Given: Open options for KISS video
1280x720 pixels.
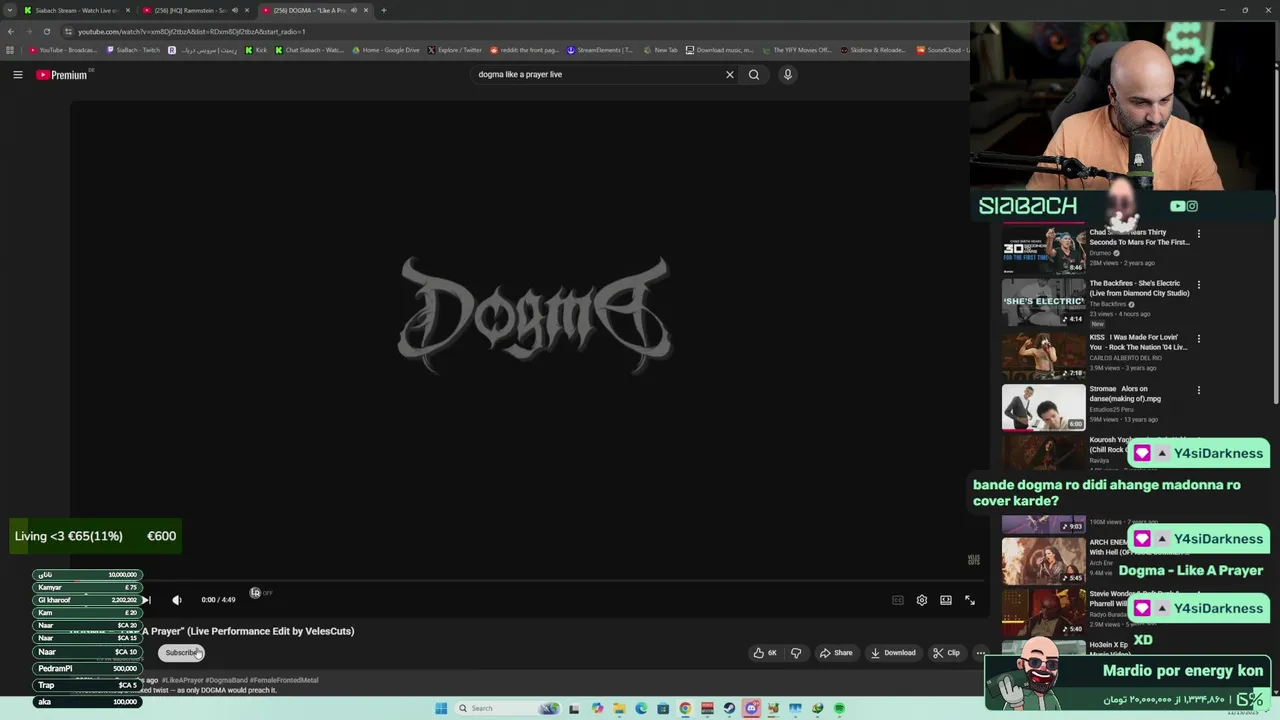Looking at the screenshot, I should (1199, 339).
